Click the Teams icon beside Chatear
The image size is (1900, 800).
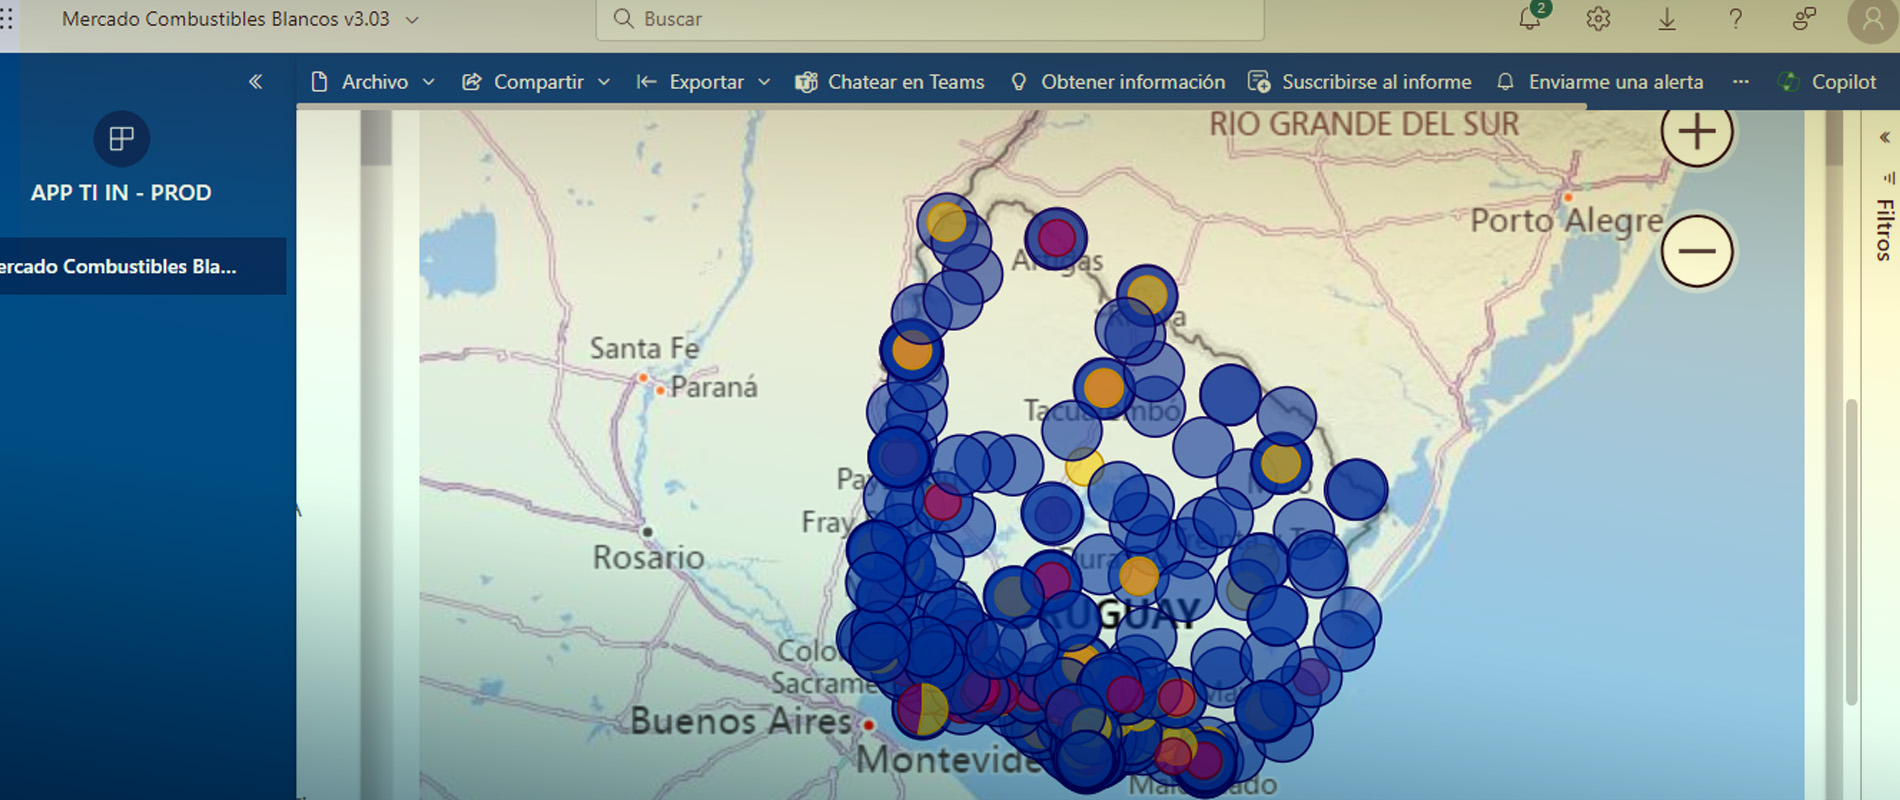806,82
